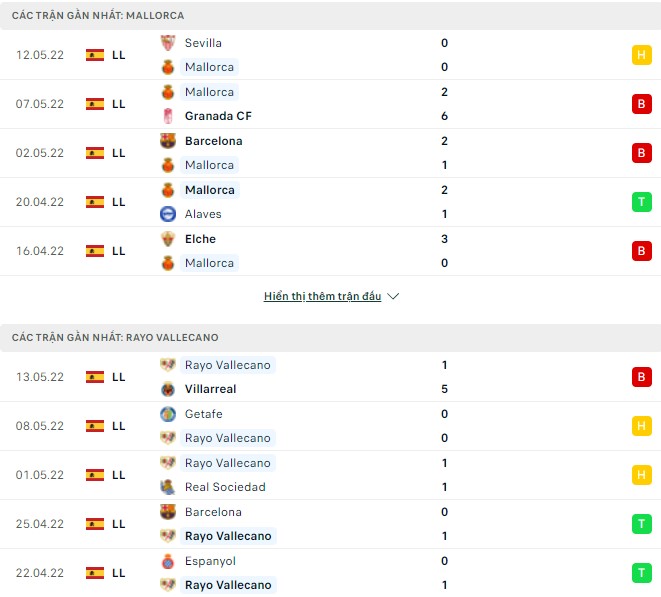
Task: Click the Alaves team crest icon
Action: (x=168, y=214)
